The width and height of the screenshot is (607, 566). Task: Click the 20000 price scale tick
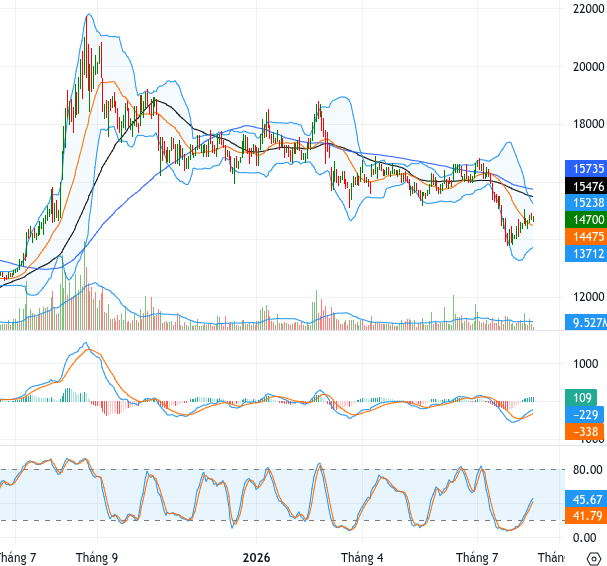pos(588,67)
